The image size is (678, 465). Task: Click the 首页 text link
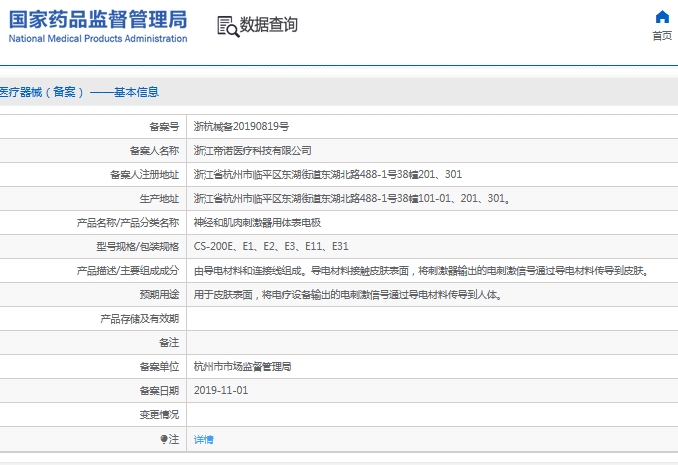pyautogui.click(x=662, y=35)
